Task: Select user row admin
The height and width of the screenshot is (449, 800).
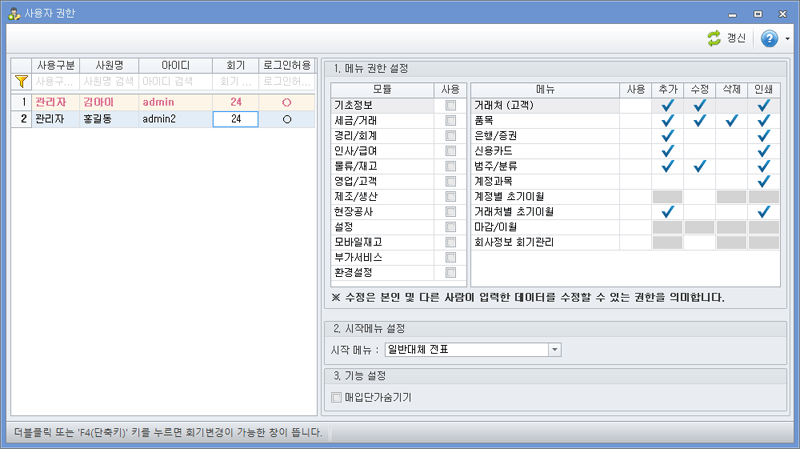Action: click(163, 102)
